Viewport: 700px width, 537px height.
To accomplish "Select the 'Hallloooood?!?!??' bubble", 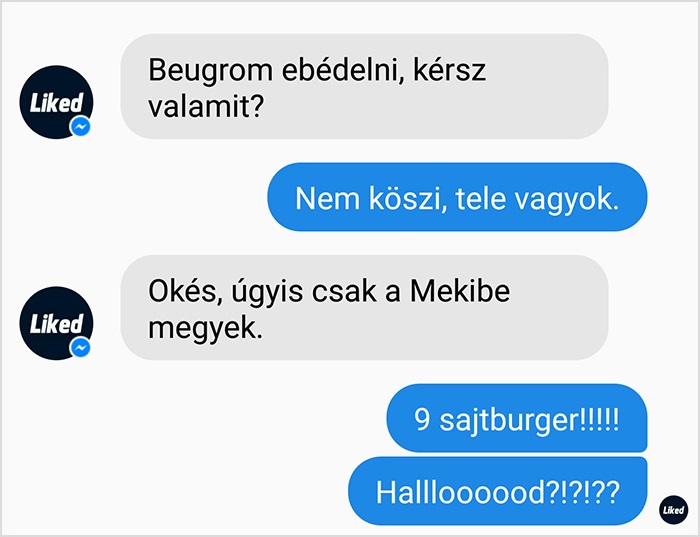I will point(498,491).
